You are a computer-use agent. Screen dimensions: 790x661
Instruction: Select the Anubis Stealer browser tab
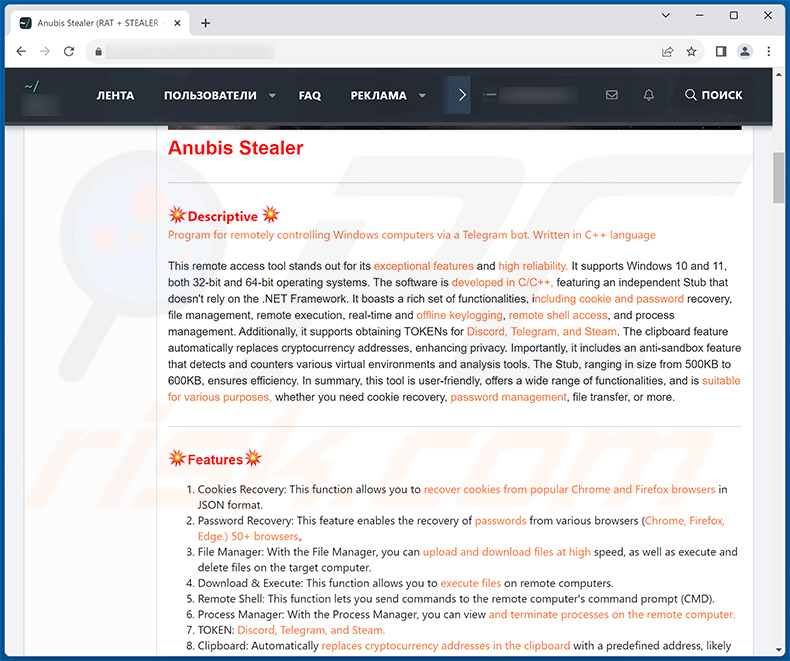tap(99, 23)
